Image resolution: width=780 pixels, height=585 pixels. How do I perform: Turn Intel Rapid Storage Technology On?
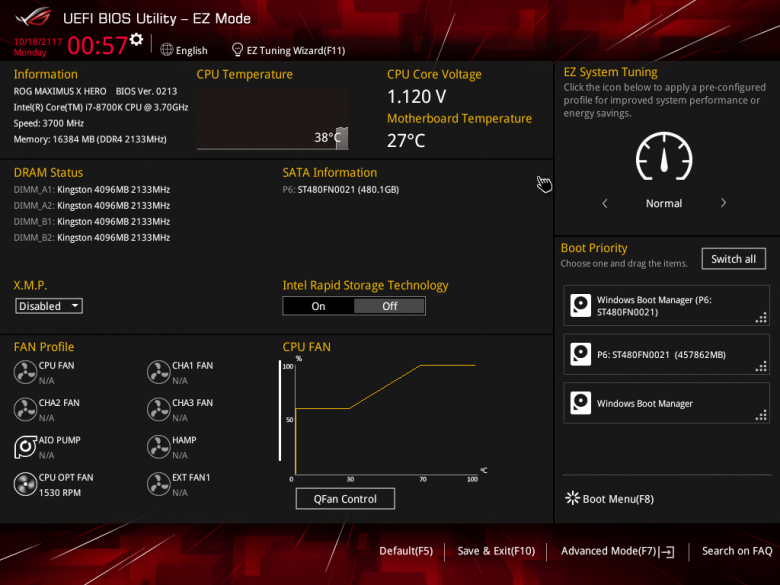318,306
